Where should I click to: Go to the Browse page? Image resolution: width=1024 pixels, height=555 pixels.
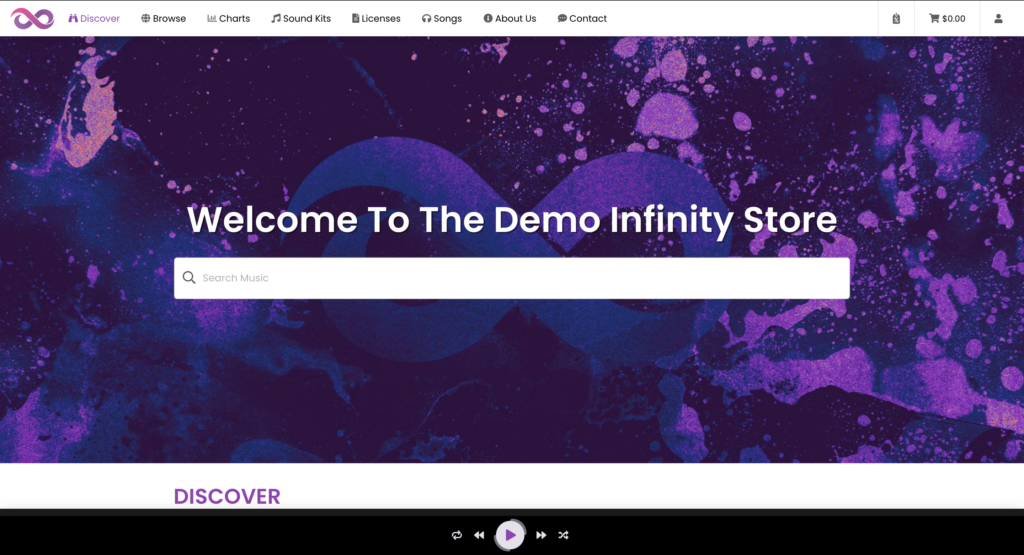[164, 18]
